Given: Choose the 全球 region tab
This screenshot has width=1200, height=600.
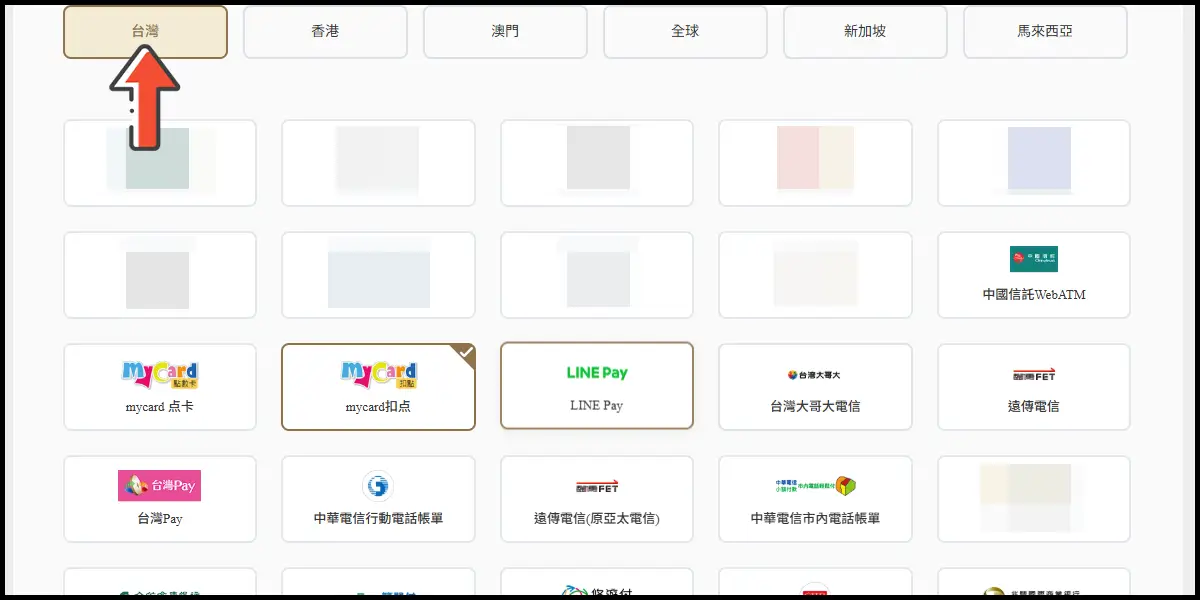Looking at the screenshot, I should (x=685, y=32).
